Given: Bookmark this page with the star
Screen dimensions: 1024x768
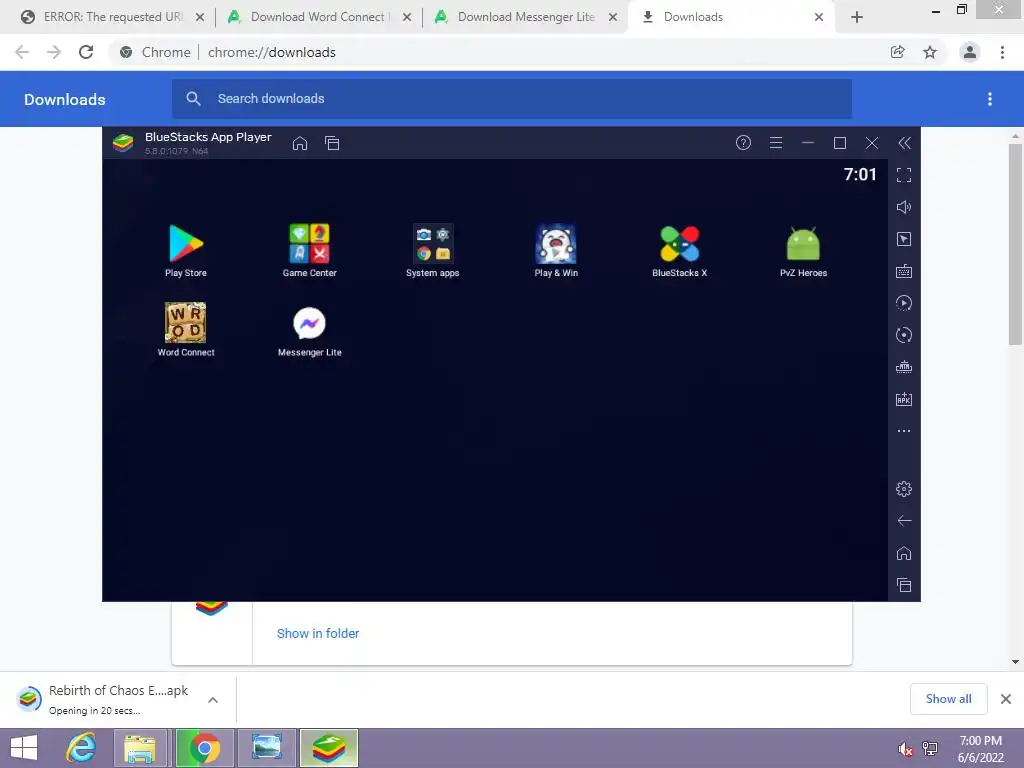Looking at the screenshot, I should [x=930, y=52].
